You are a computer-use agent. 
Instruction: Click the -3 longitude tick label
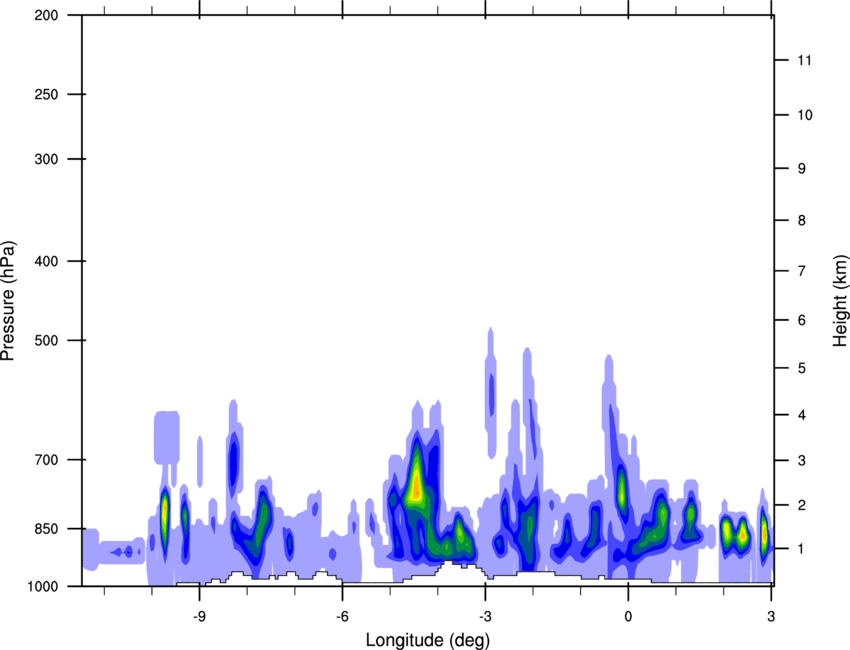pyautogui.click(x=485, y=617)
